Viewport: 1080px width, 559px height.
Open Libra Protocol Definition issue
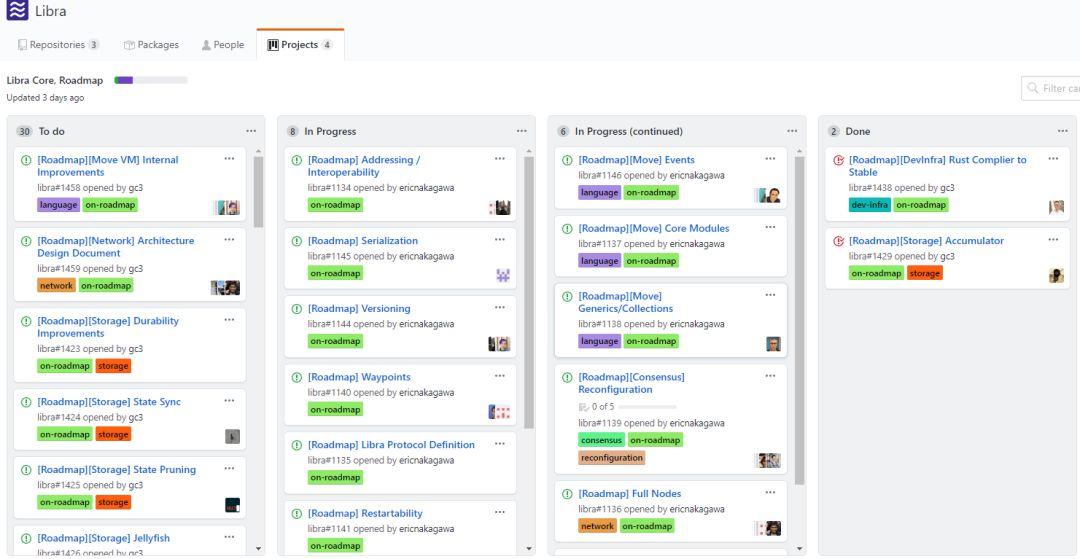tap(391, 445)
